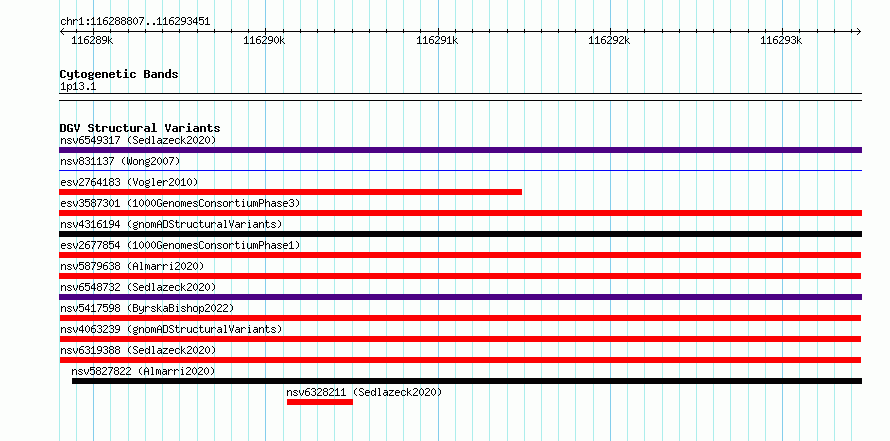Click the chr1:116288807..116293451 coordinate text
Screen dimensions: 890x441
click(135, 22)
